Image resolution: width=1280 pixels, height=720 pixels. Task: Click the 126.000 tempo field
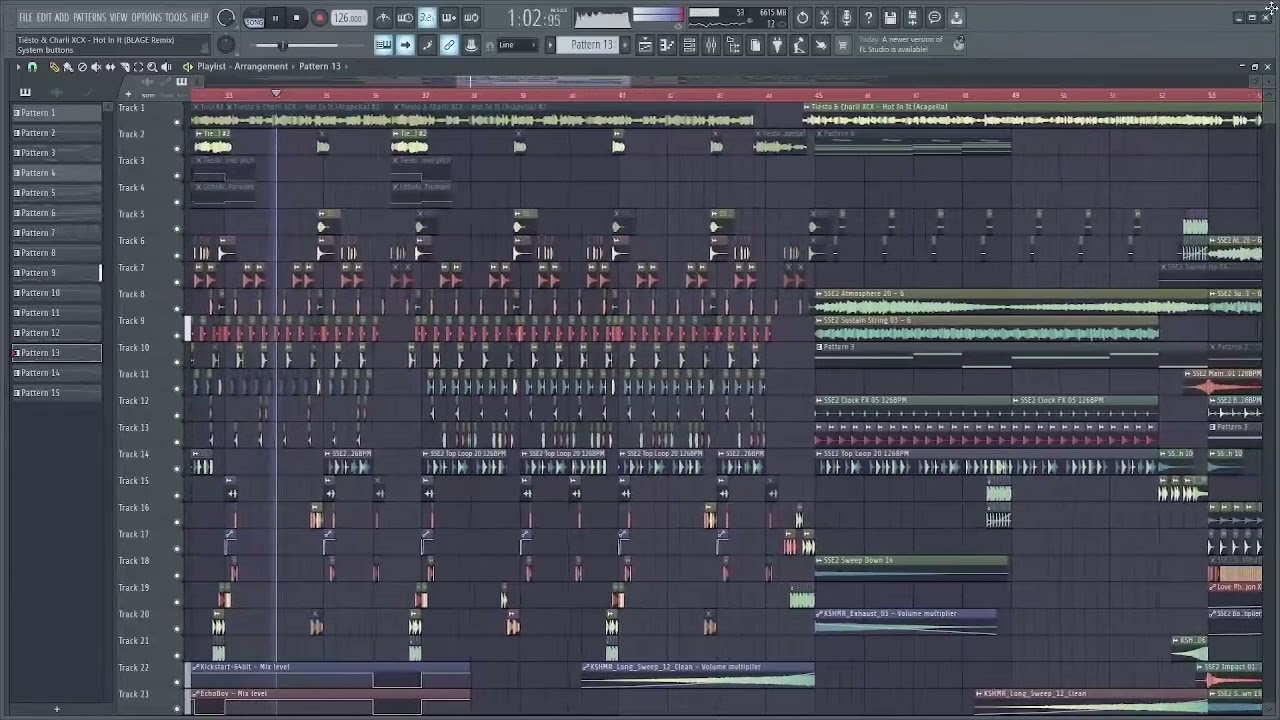pos(348,18)
